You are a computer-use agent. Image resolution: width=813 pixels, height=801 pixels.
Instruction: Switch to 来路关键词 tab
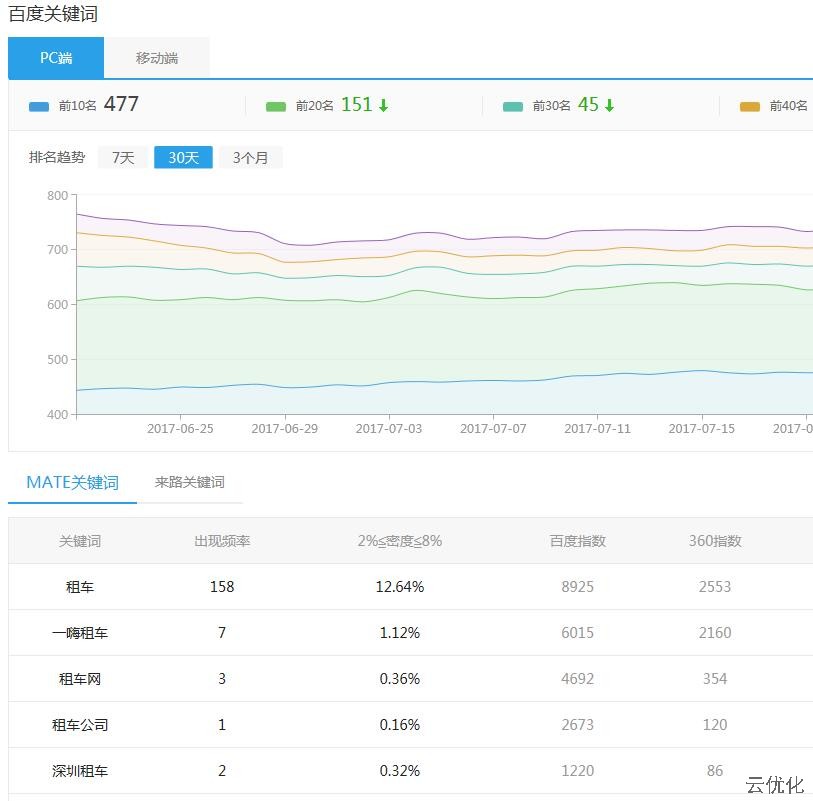tap(189, 482)
